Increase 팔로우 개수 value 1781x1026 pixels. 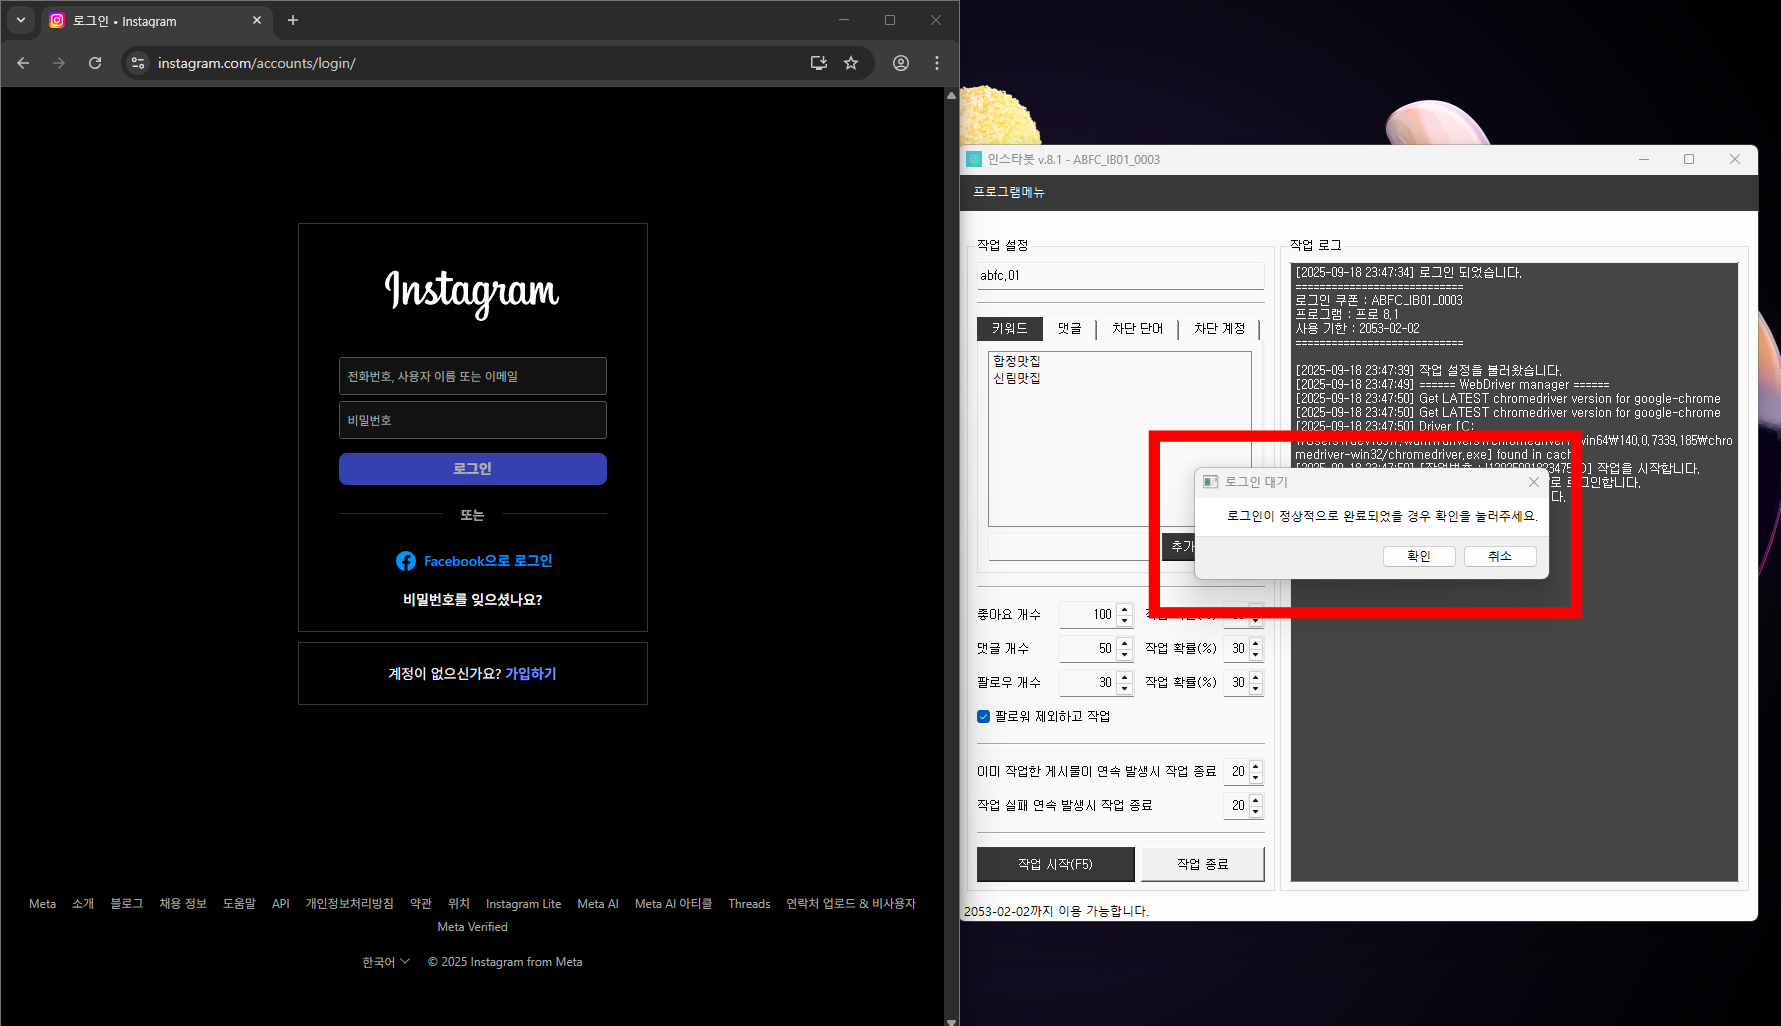[x=1125, y=677]
